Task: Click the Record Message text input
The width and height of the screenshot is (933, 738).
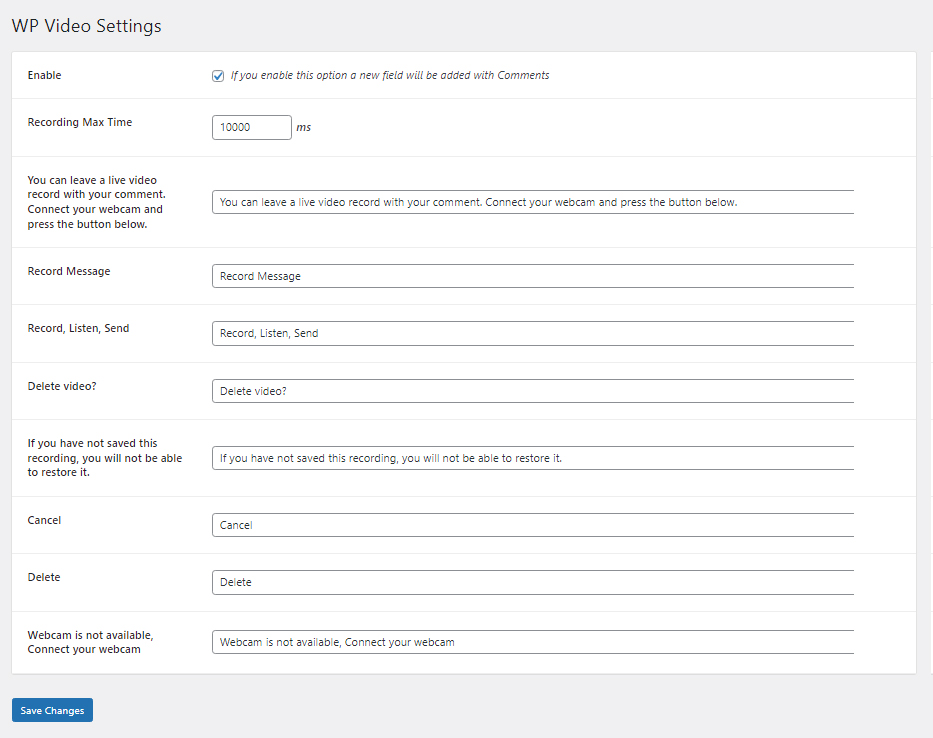Action: tap(532, 276)
